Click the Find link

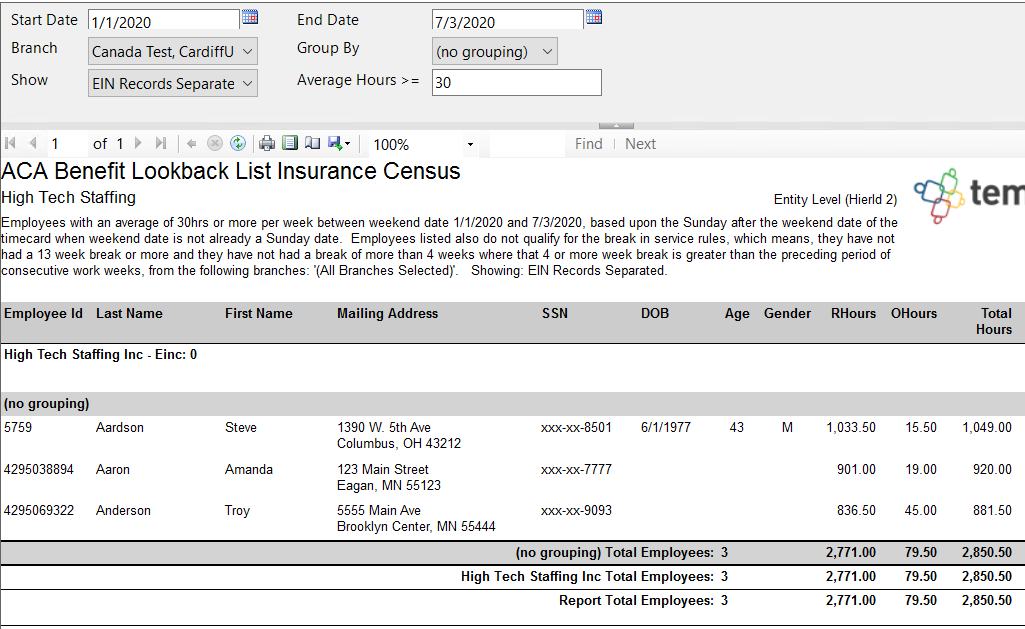(x=588, y=144)
